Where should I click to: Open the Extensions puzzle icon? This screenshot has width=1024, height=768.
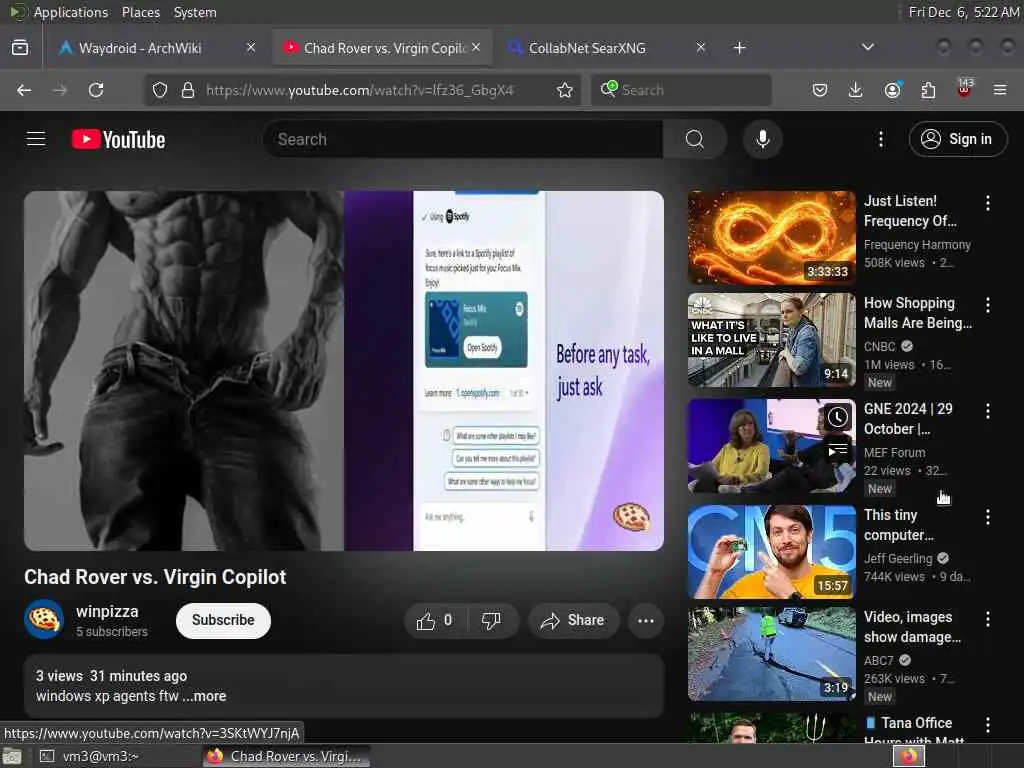click(928, 90)
